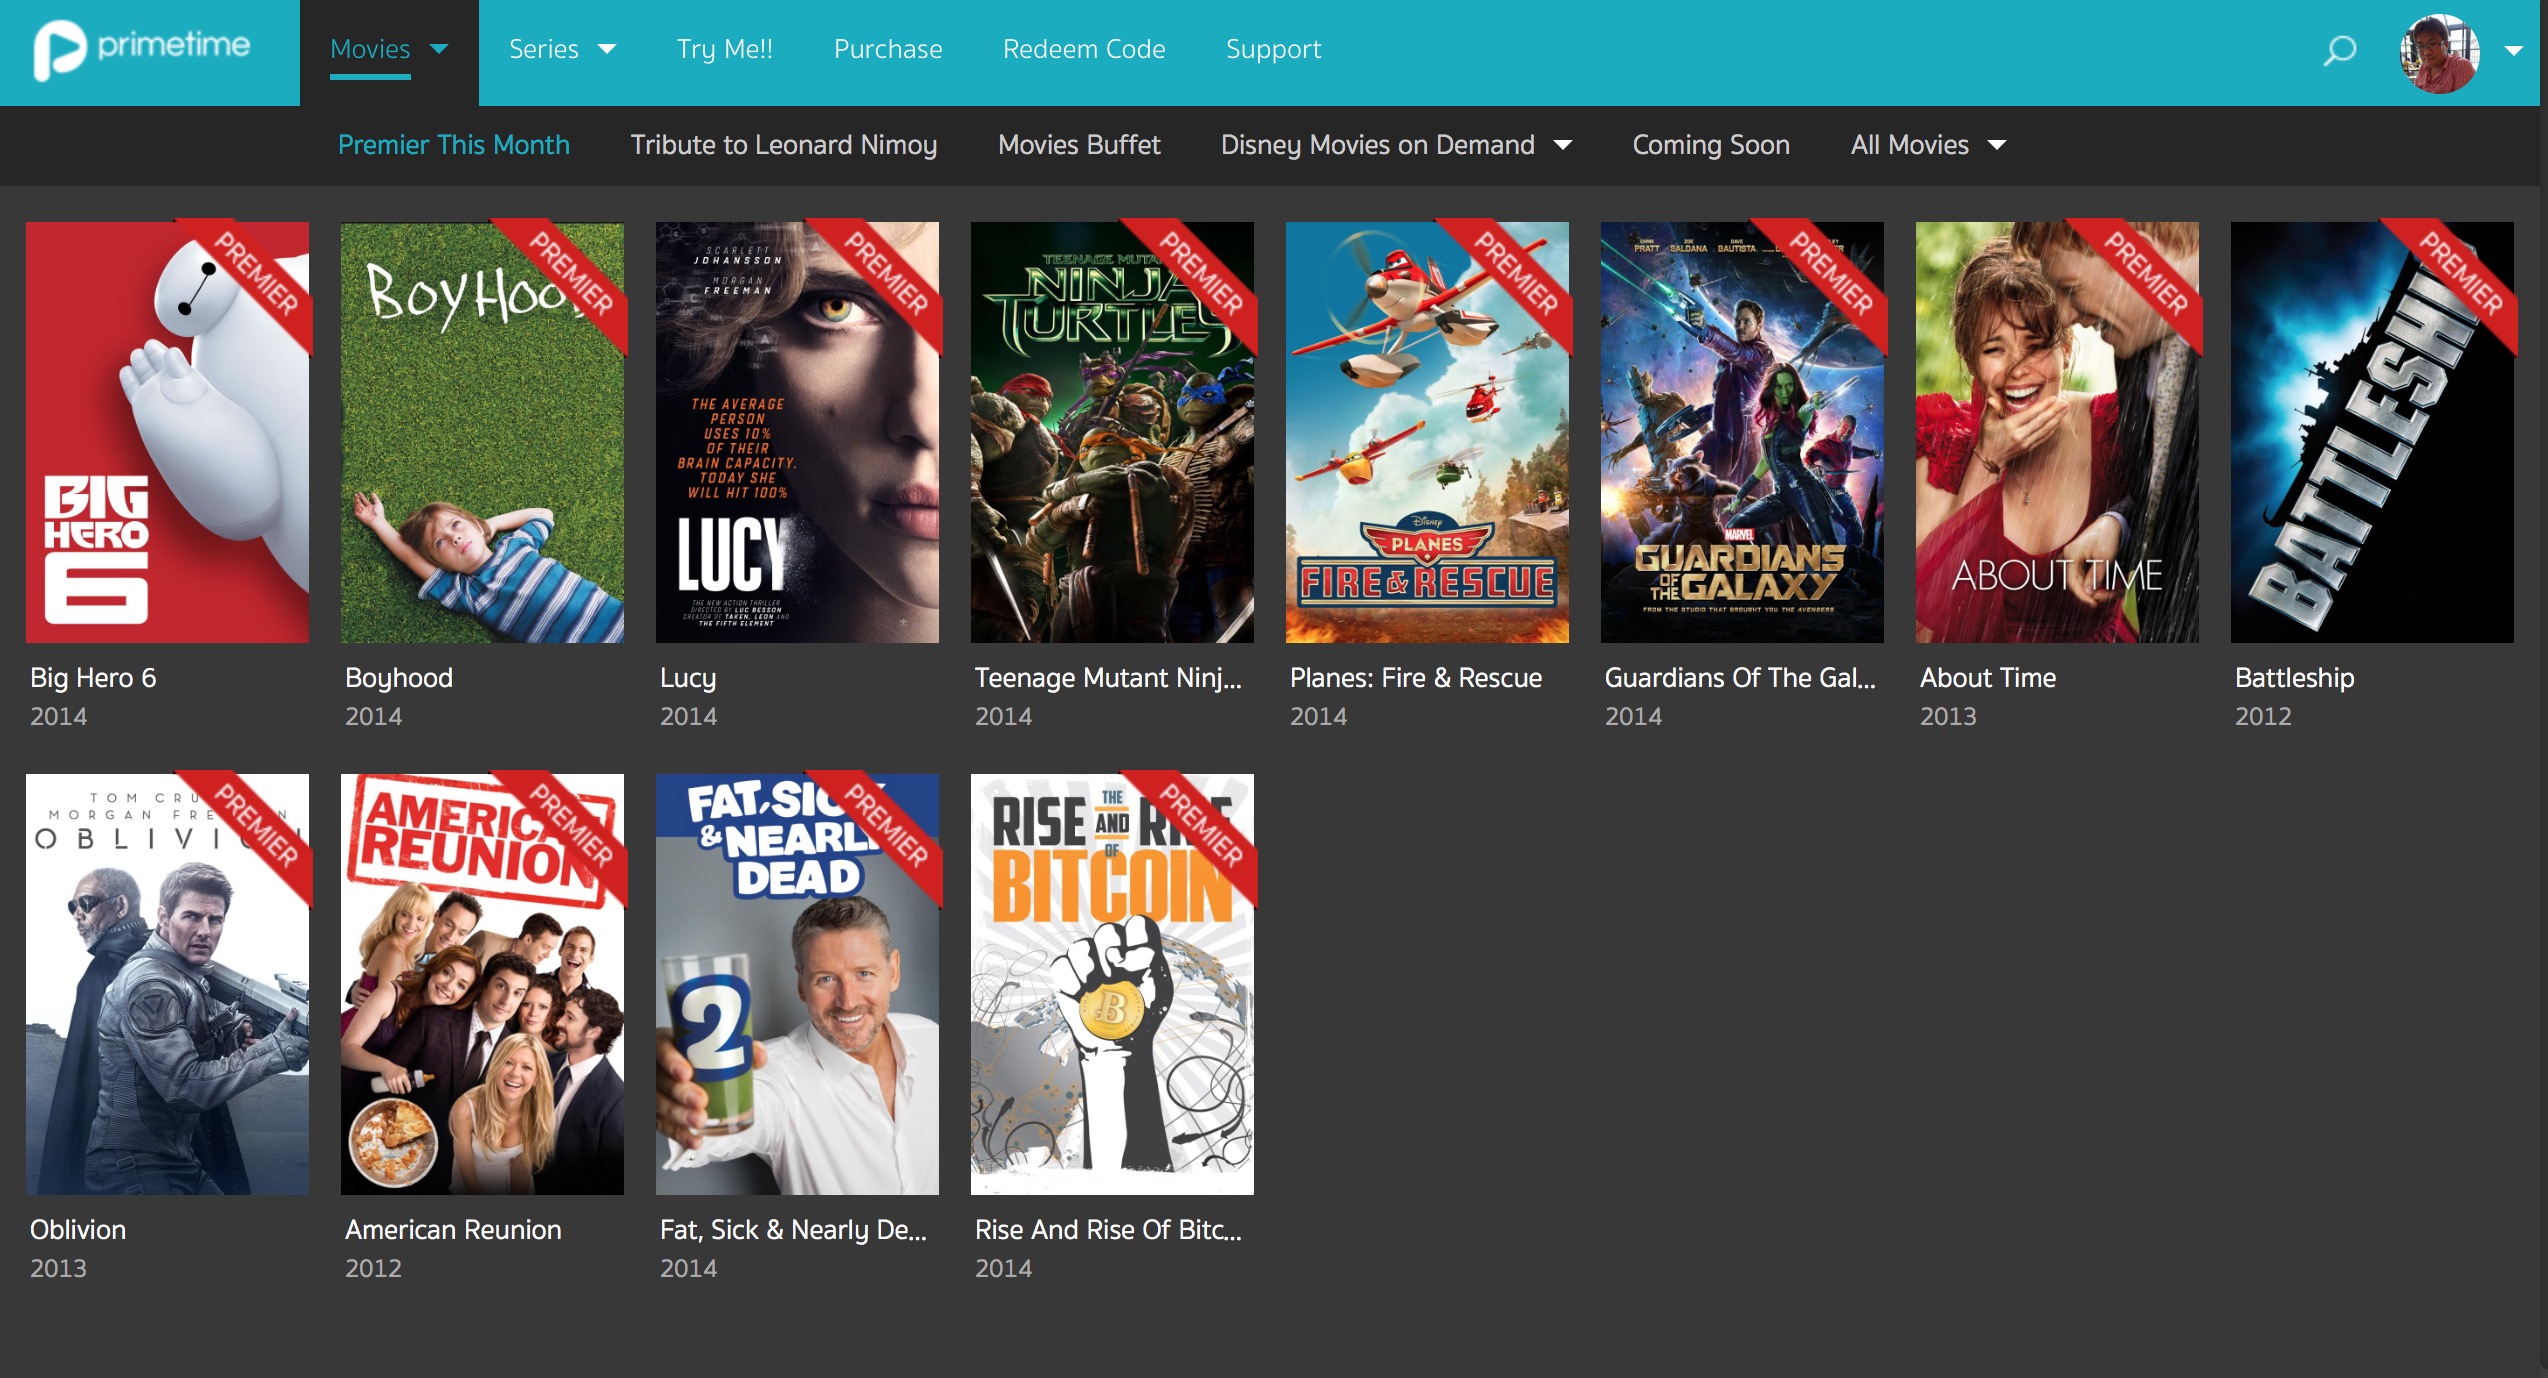Screen dimensions: 2548x1378
Task: Expand the profile account dropdown arrow
Action: [x=2513, y=51]
